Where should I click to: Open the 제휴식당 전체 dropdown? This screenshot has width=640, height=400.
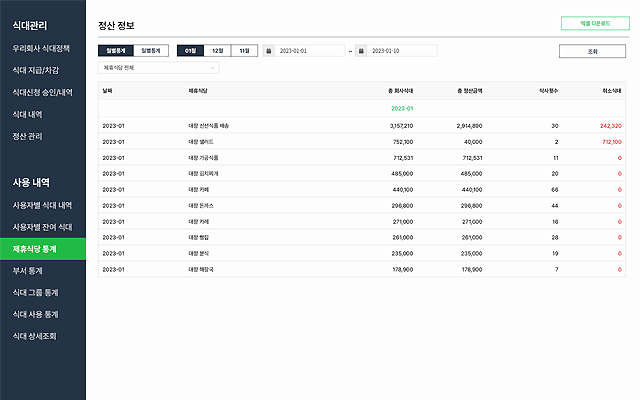click(x=158, y=68)
